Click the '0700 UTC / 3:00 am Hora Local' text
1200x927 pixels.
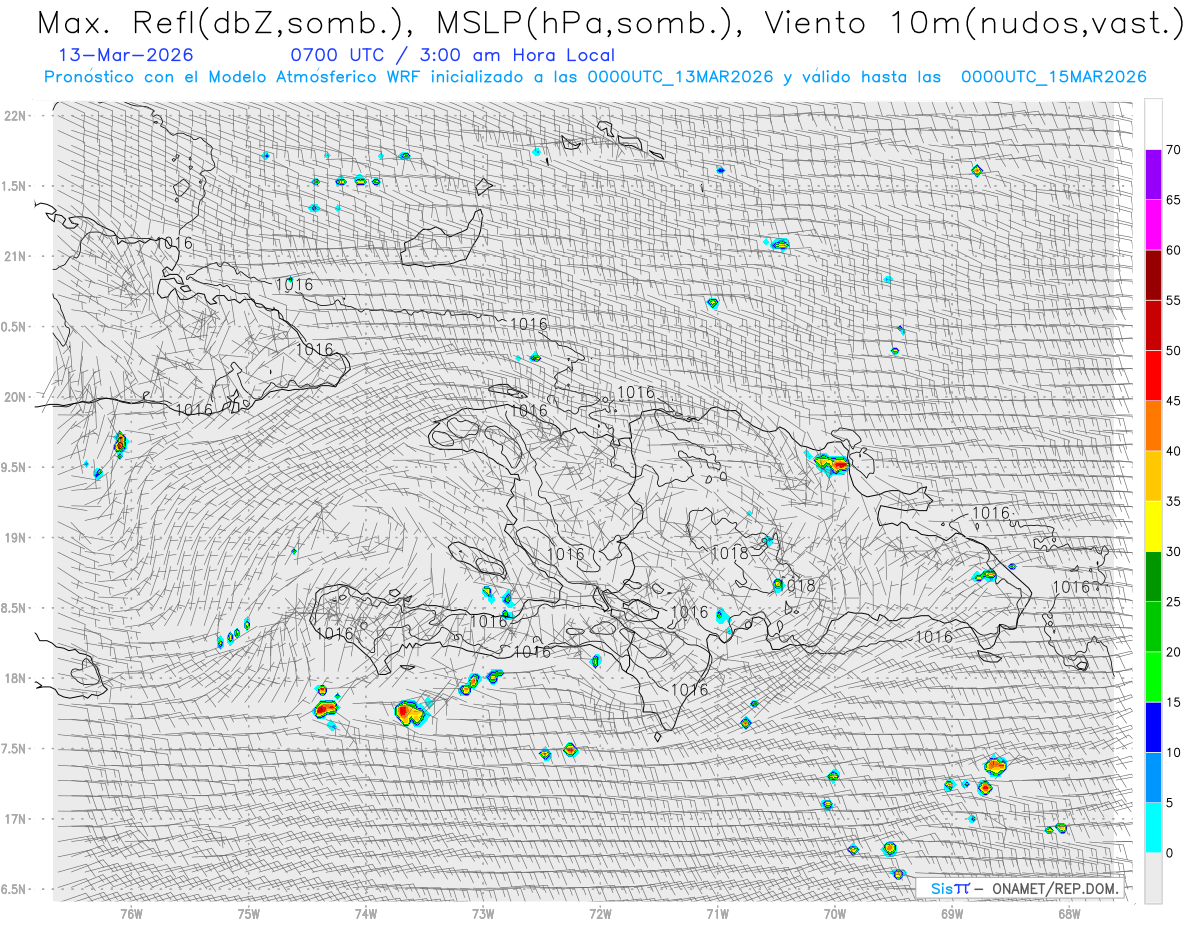tap(452, 55)
